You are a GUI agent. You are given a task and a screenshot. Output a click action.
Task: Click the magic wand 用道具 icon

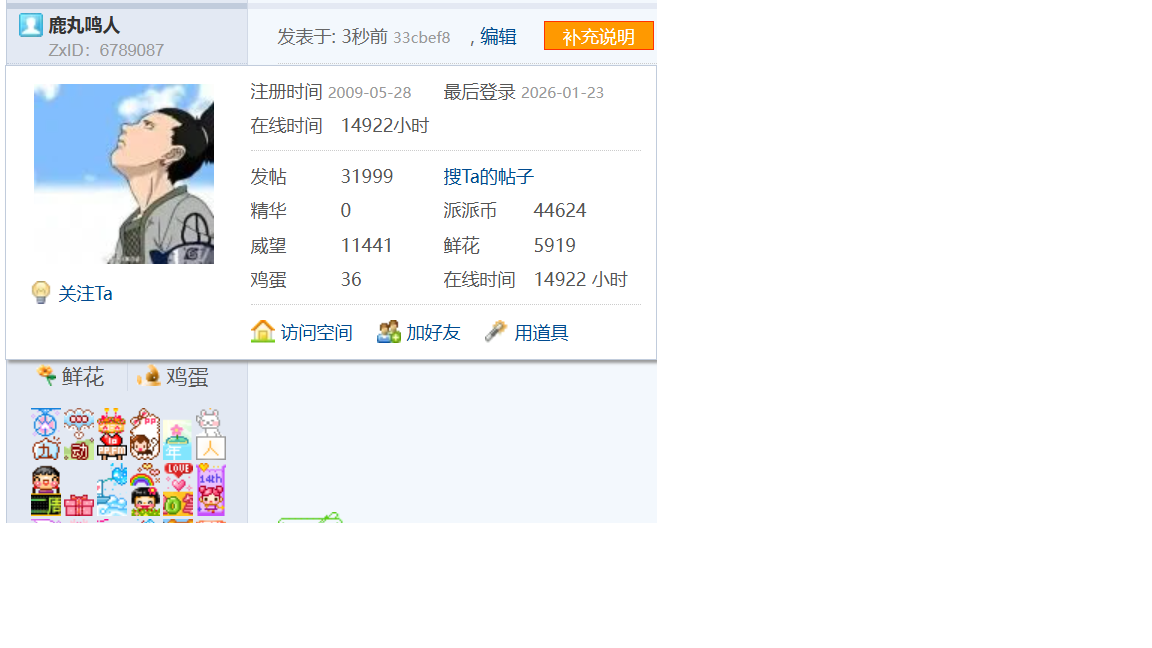(x=496, y=332)
